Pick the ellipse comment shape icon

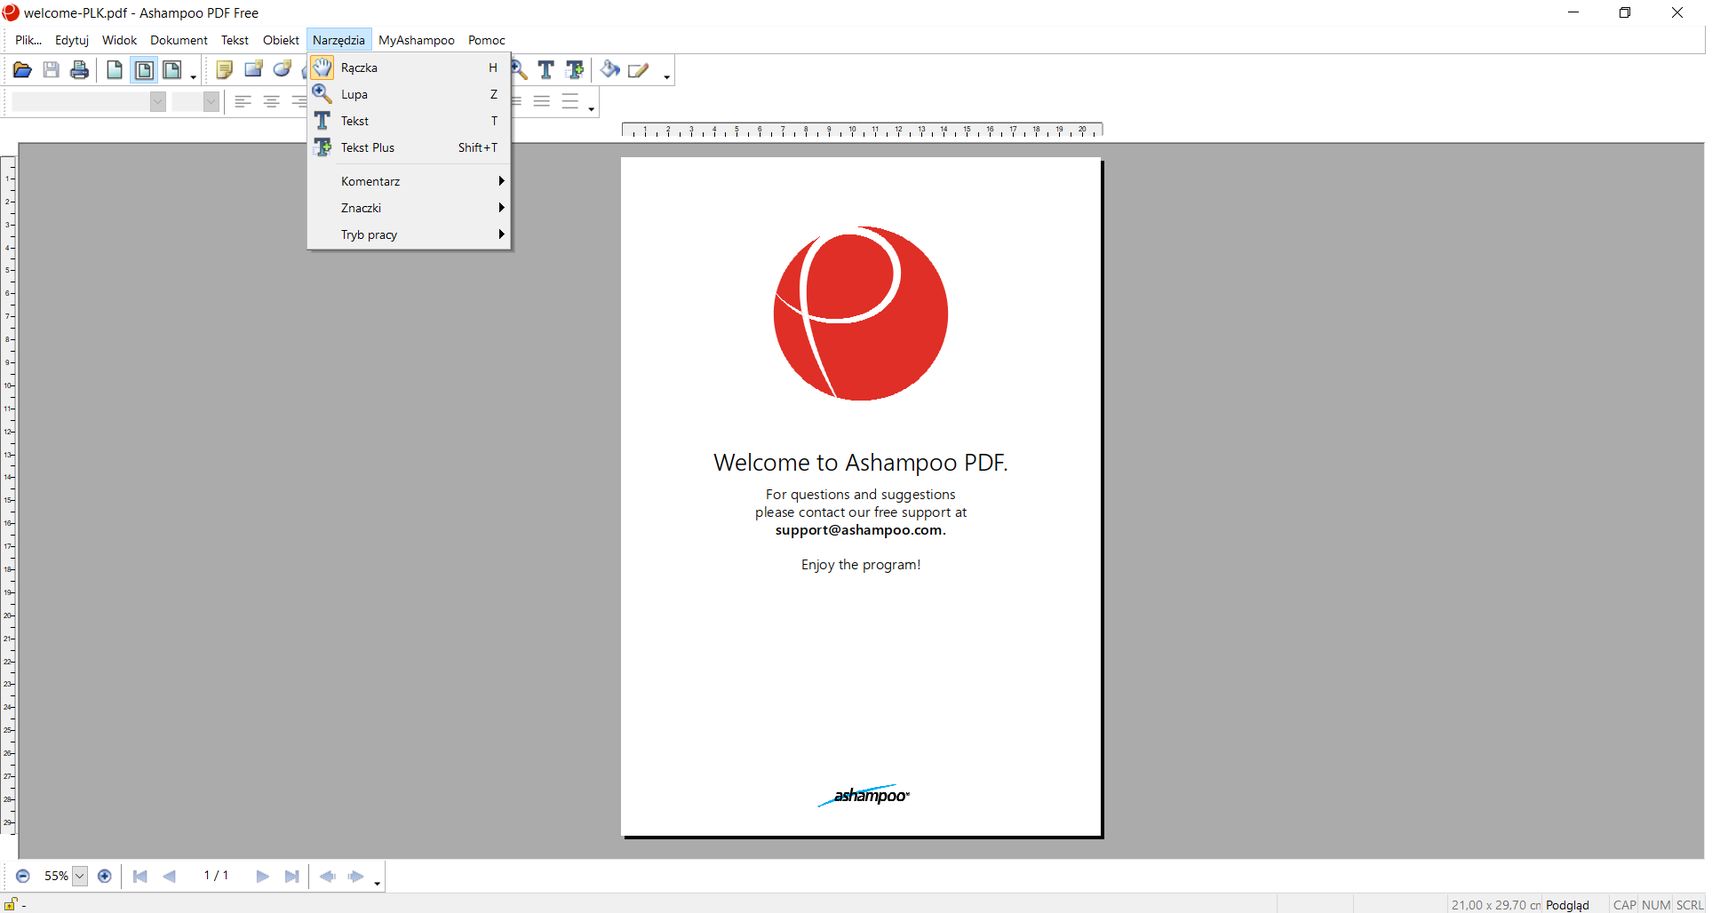[283, 70]
